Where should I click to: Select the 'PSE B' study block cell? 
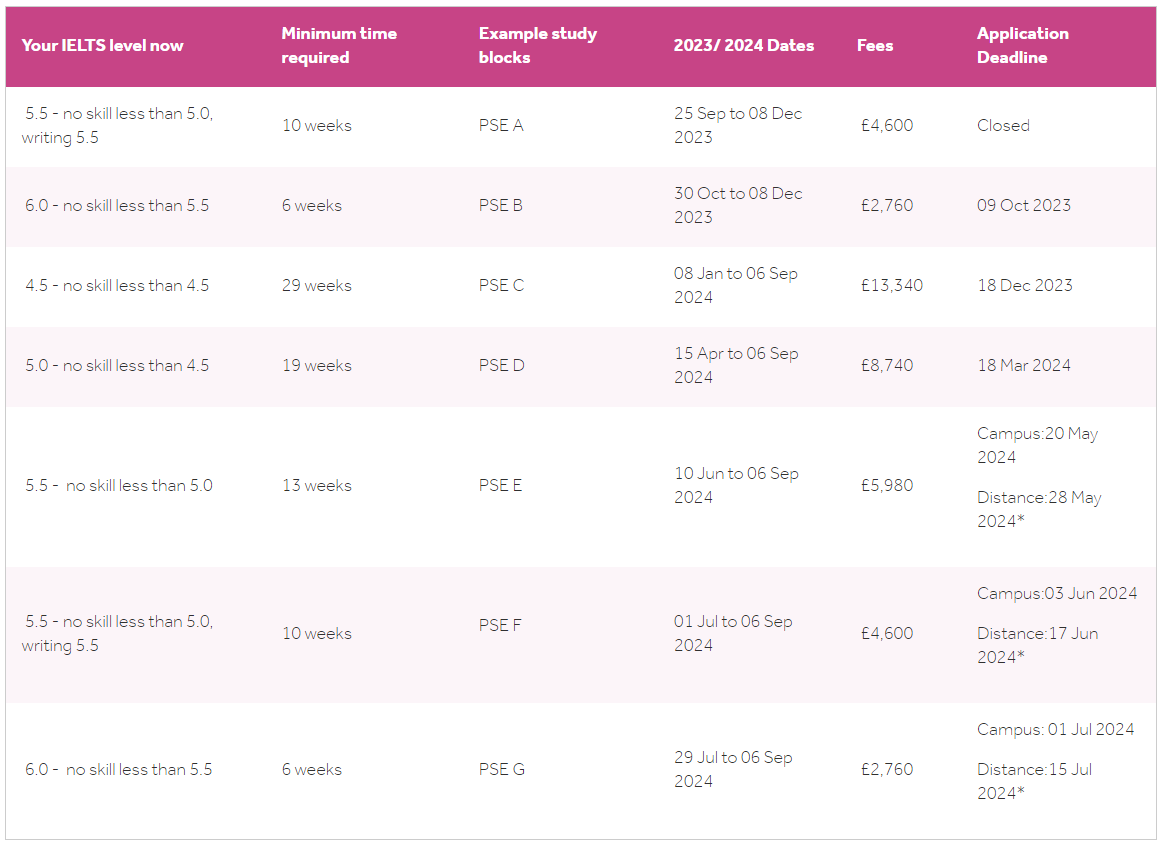point(501,205)
